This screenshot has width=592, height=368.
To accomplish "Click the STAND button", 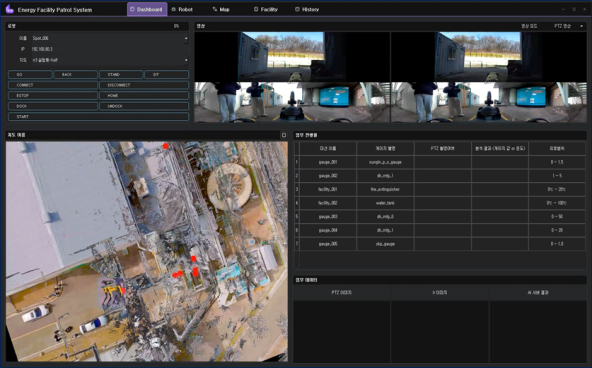I will coord(121,74).
